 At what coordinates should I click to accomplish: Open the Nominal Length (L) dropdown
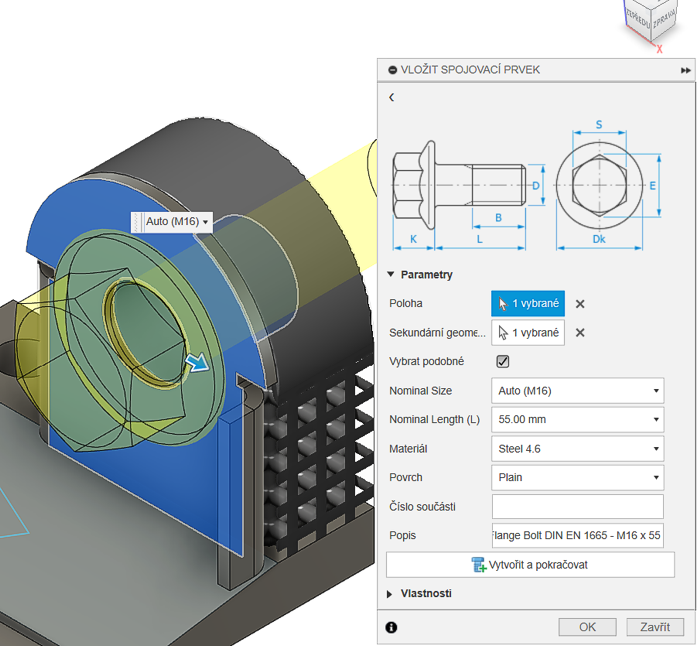[x=577, y=420]
